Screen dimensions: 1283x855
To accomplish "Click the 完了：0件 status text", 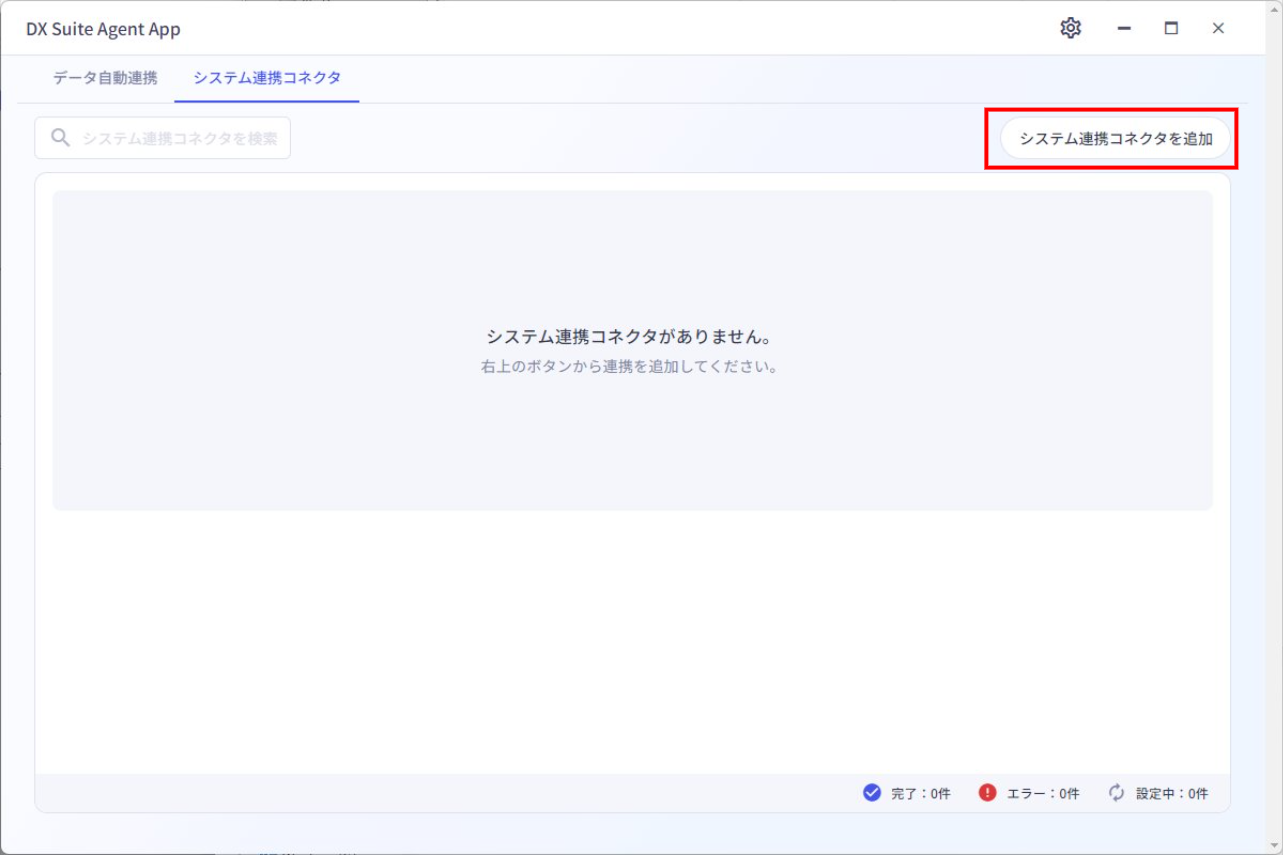I will coord(920,794).
